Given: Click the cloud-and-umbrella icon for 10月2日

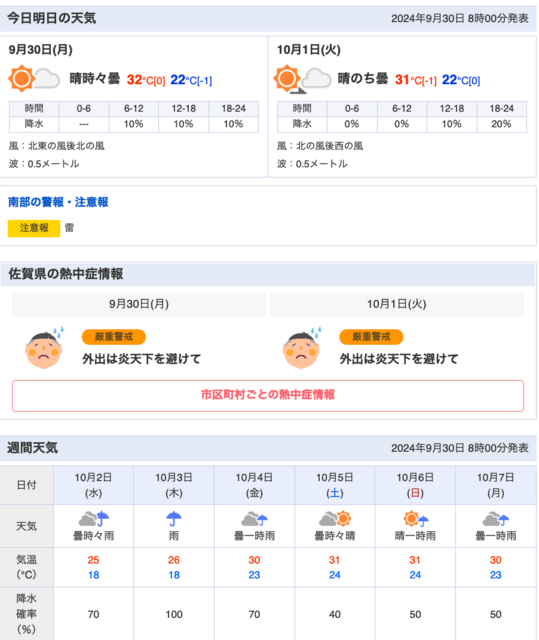Looking at the screenshot, I should tap(93, 519).
